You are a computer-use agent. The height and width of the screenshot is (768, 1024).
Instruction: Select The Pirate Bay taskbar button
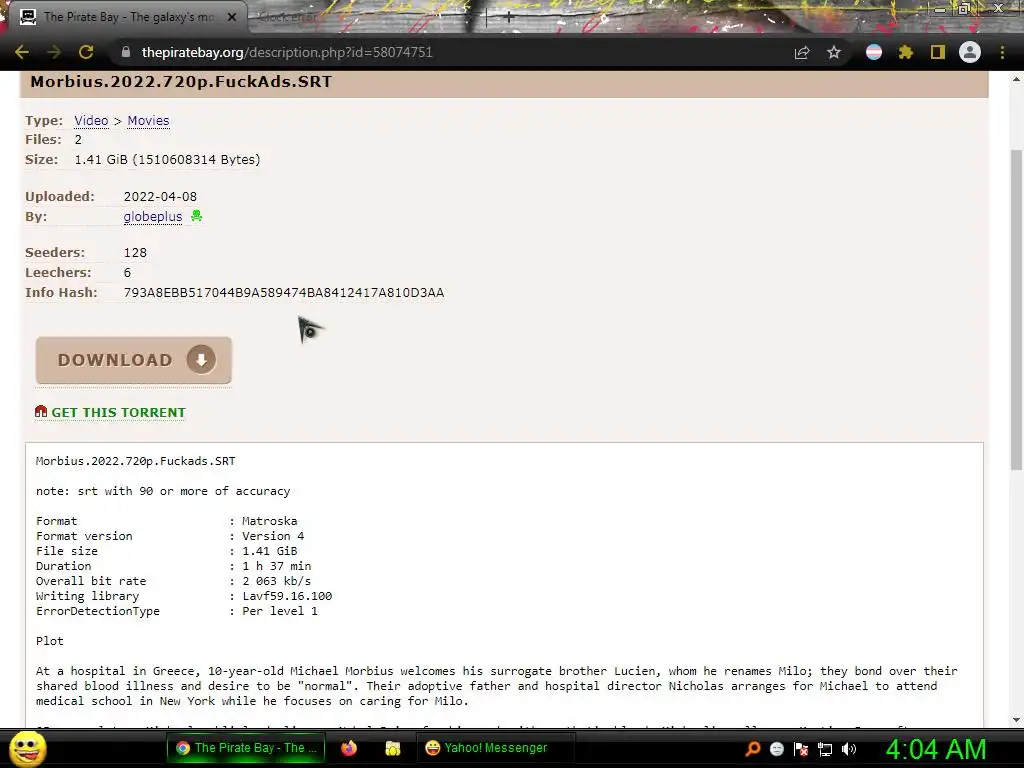[246, 748]
